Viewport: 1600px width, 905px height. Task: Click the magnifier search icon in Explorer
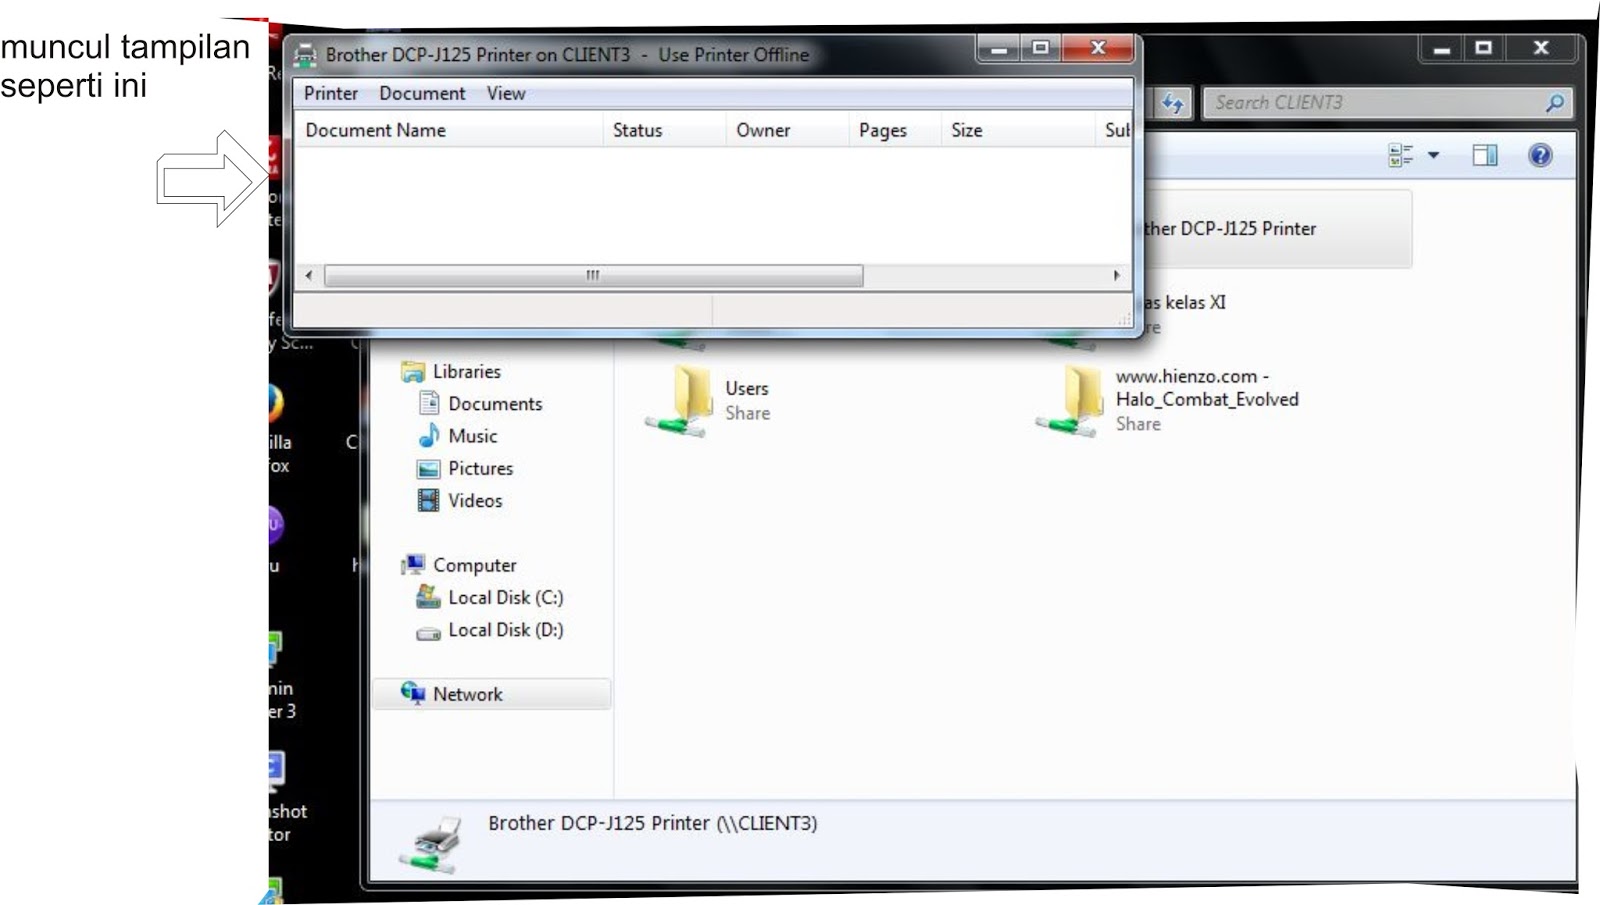[x=1555, y=103]
